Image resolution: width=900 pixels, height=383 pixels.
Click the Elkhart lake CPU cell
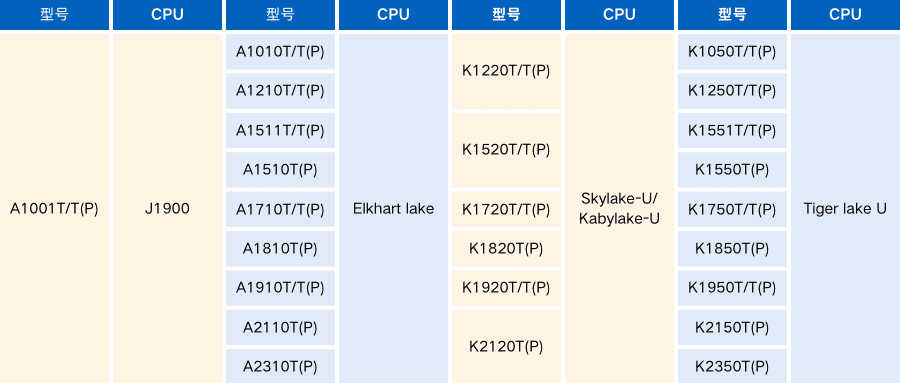coord(393,208)
